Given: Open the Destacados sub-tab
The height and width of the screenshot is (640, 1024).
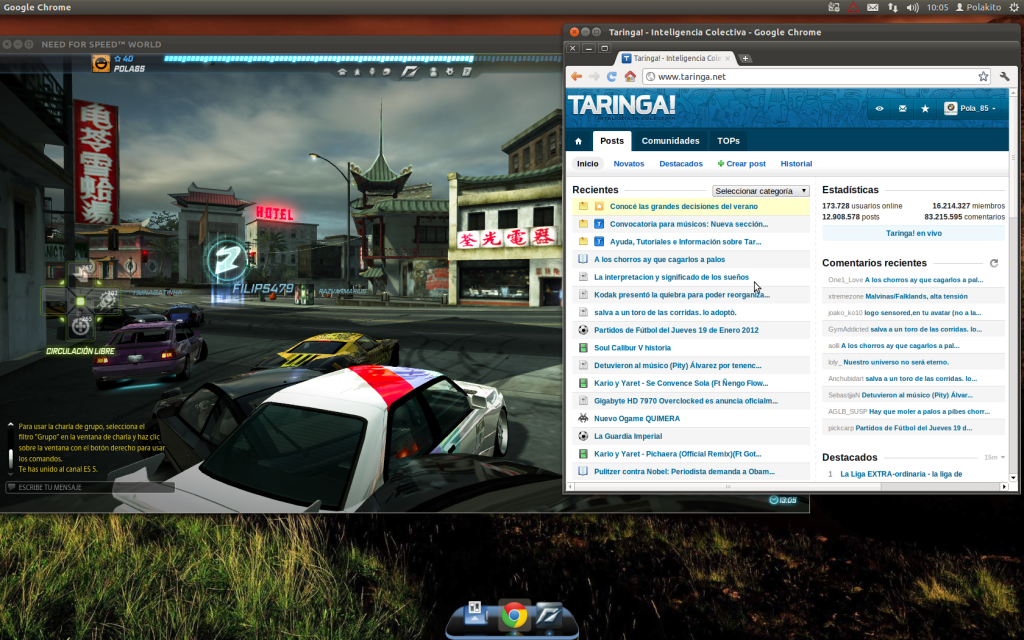Looking at the screenshot, I should (x=681, y=164).
